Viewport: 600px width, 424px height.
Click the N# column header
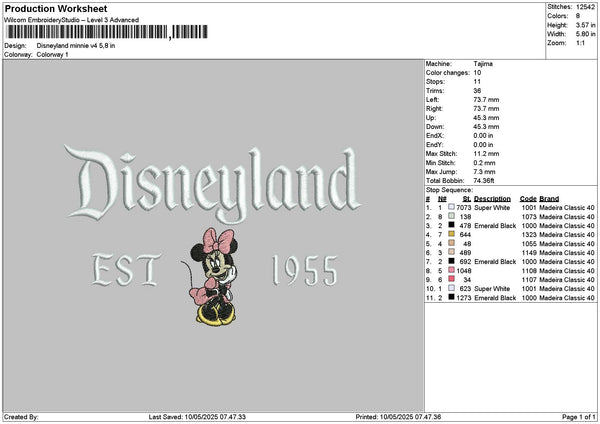(442, 199)
